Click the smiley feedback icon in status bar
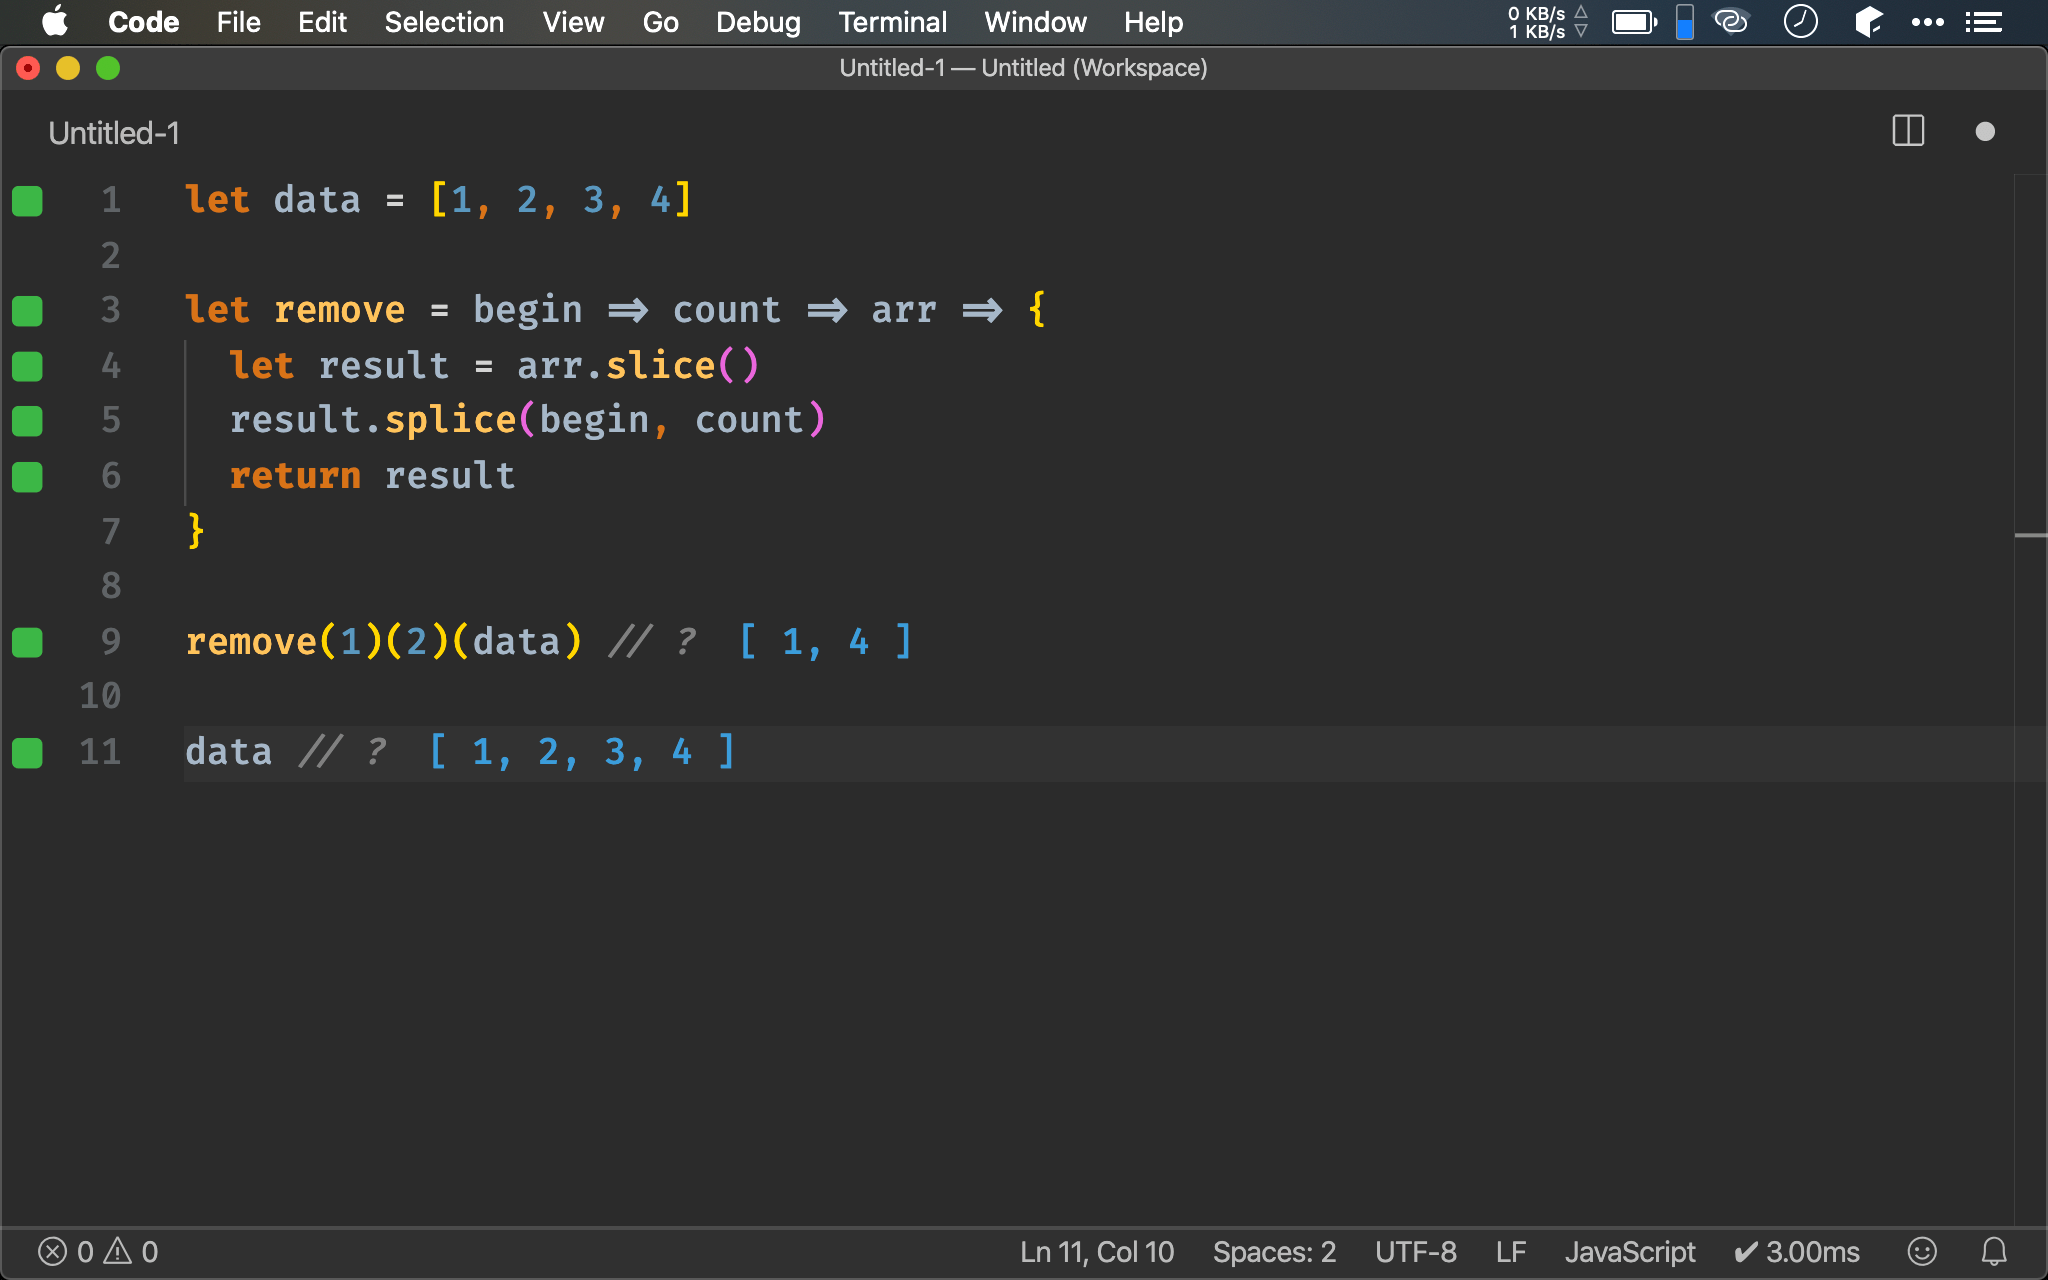This screenshot has height=1280, width=2048. [1922, 1252]
